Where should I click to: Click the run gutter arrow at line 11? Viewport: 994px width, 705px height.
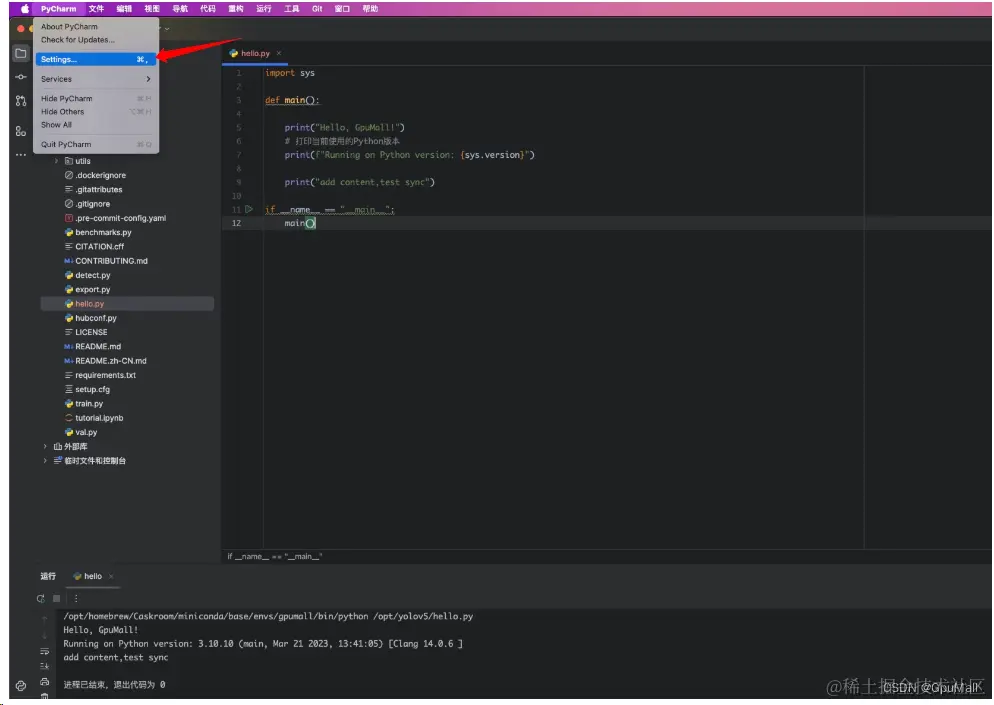(249, 209)
